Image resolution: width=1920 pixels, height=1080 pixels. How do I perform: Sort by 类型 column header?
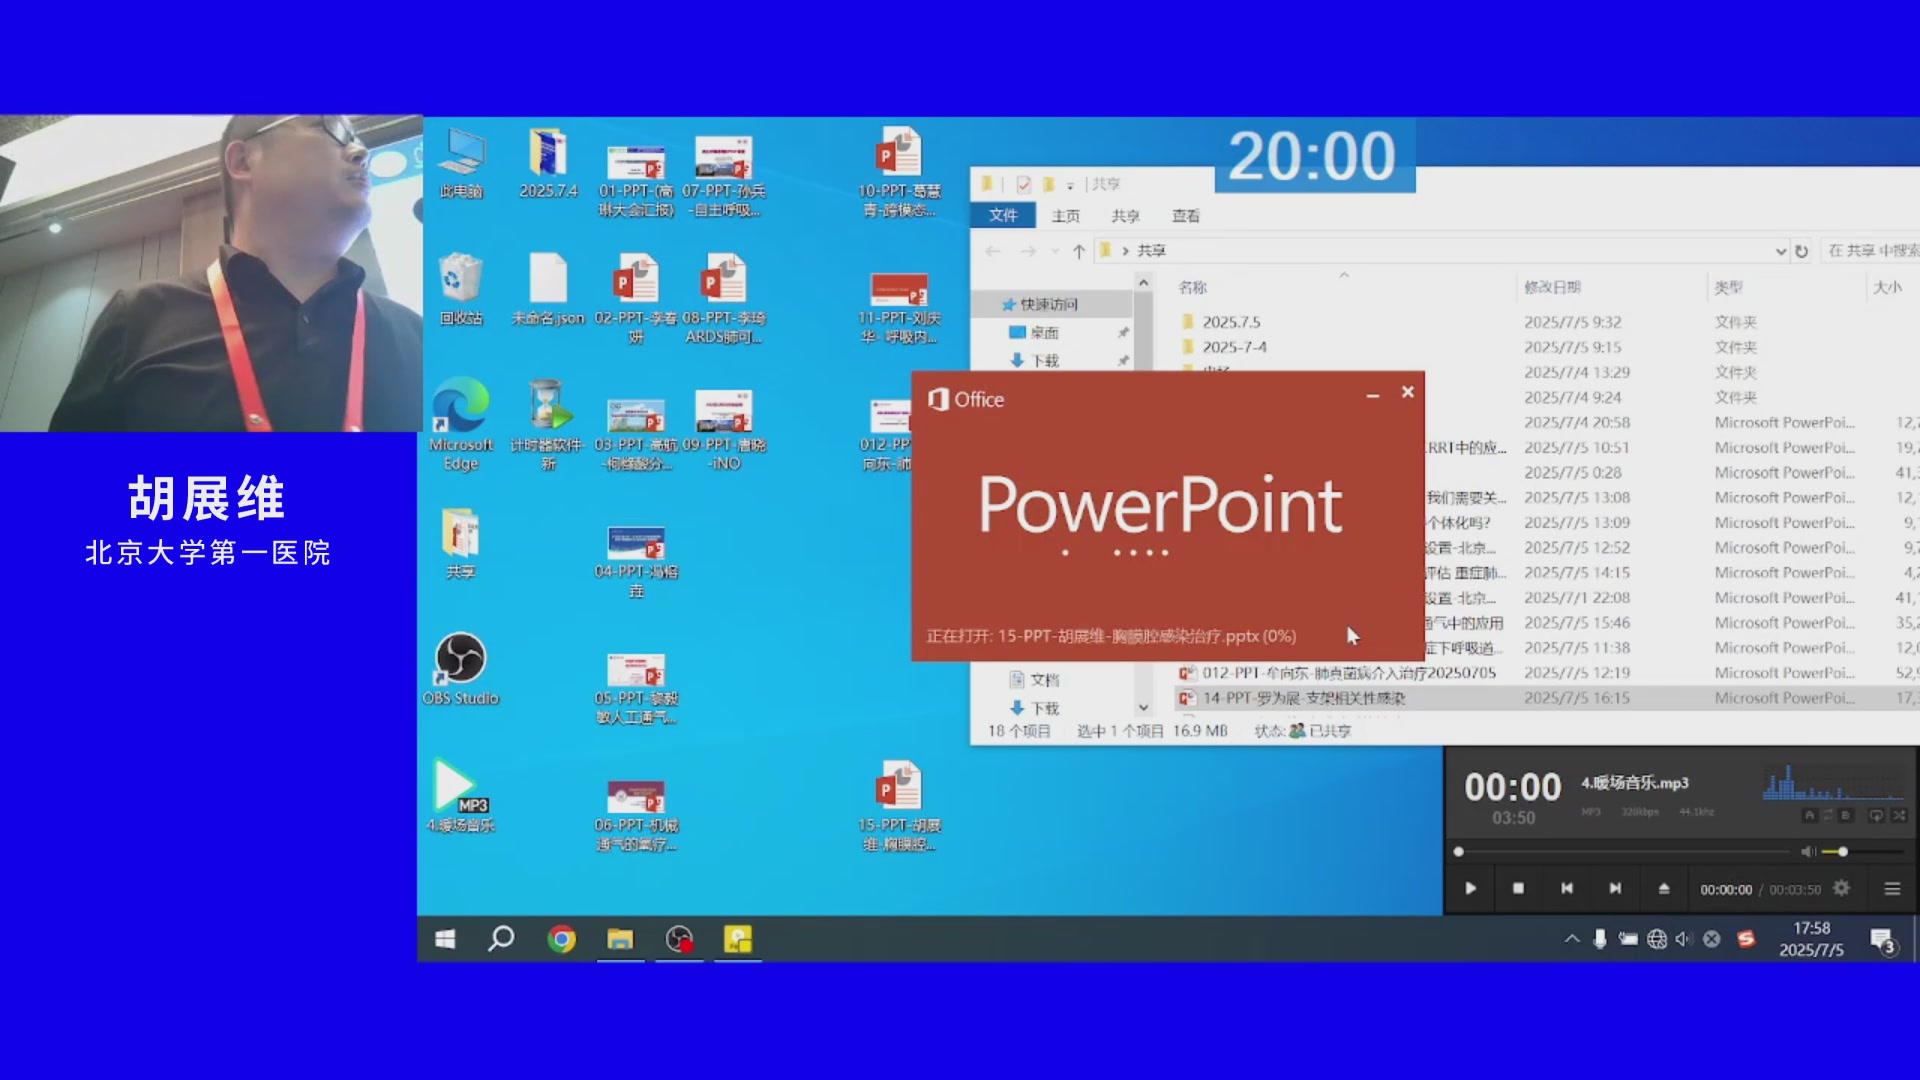(1728, 287)
